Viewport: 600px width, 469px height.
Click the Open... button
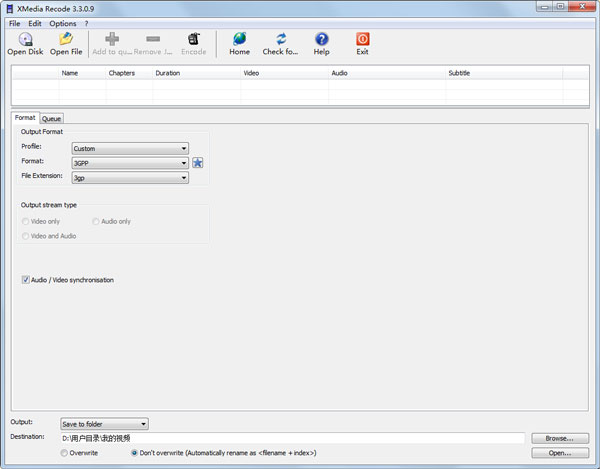[560, 453]
